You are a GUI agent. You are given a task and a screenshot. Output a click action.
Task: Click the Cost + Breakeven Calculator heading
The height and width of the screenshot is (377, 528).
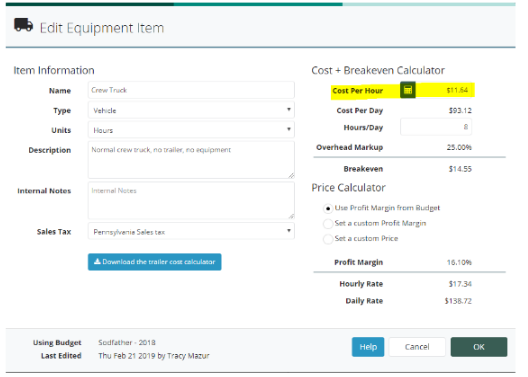[378, 70]
